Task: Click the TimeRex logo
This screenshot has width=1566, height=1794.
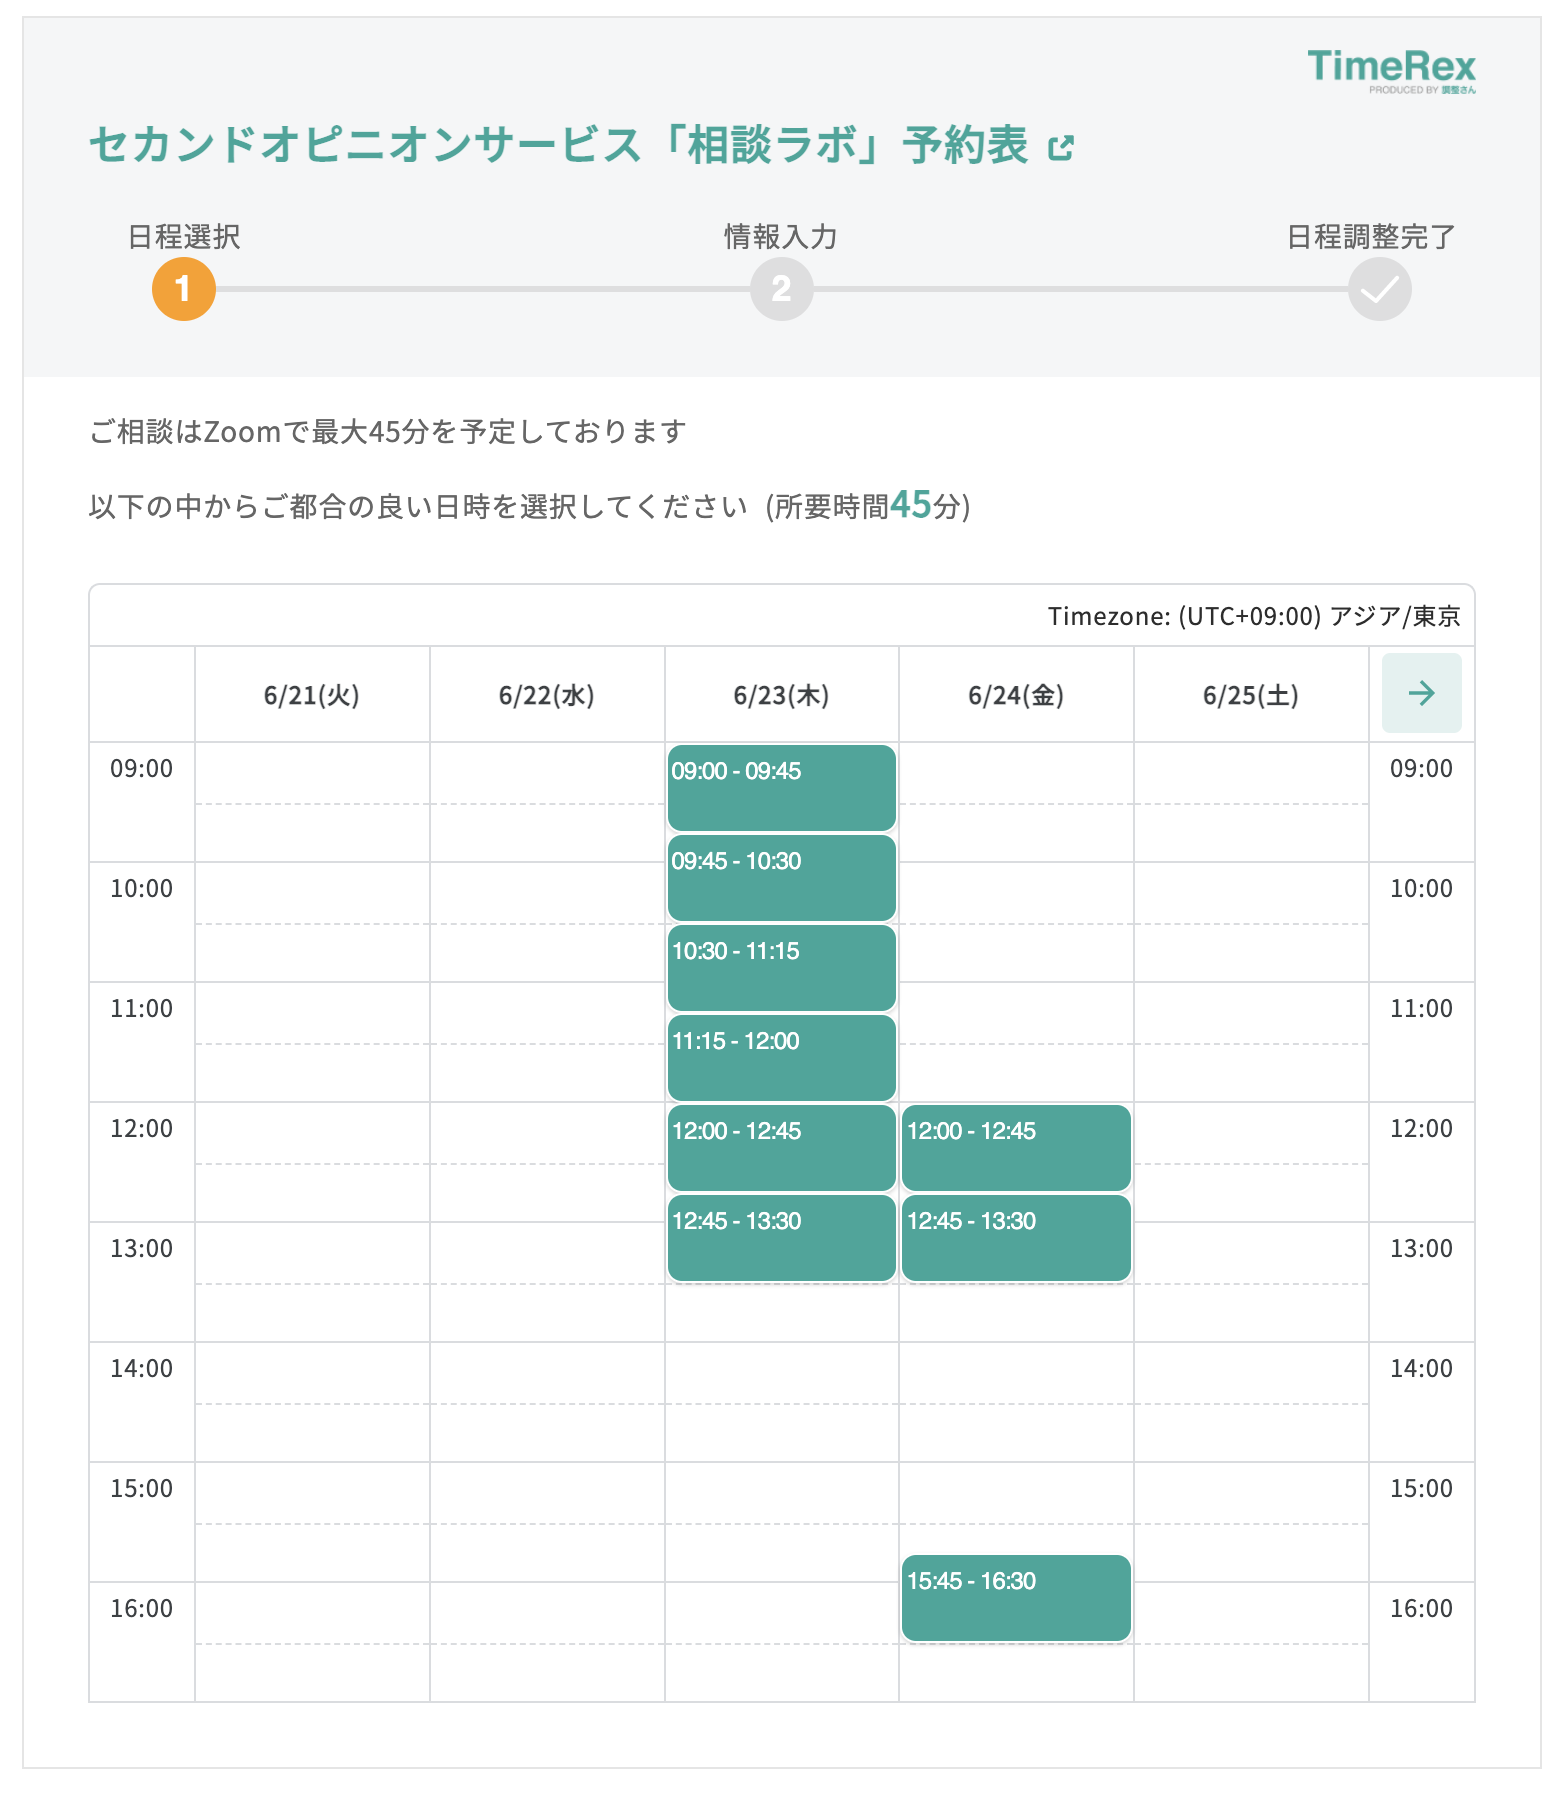Action: coord(1391,70)
